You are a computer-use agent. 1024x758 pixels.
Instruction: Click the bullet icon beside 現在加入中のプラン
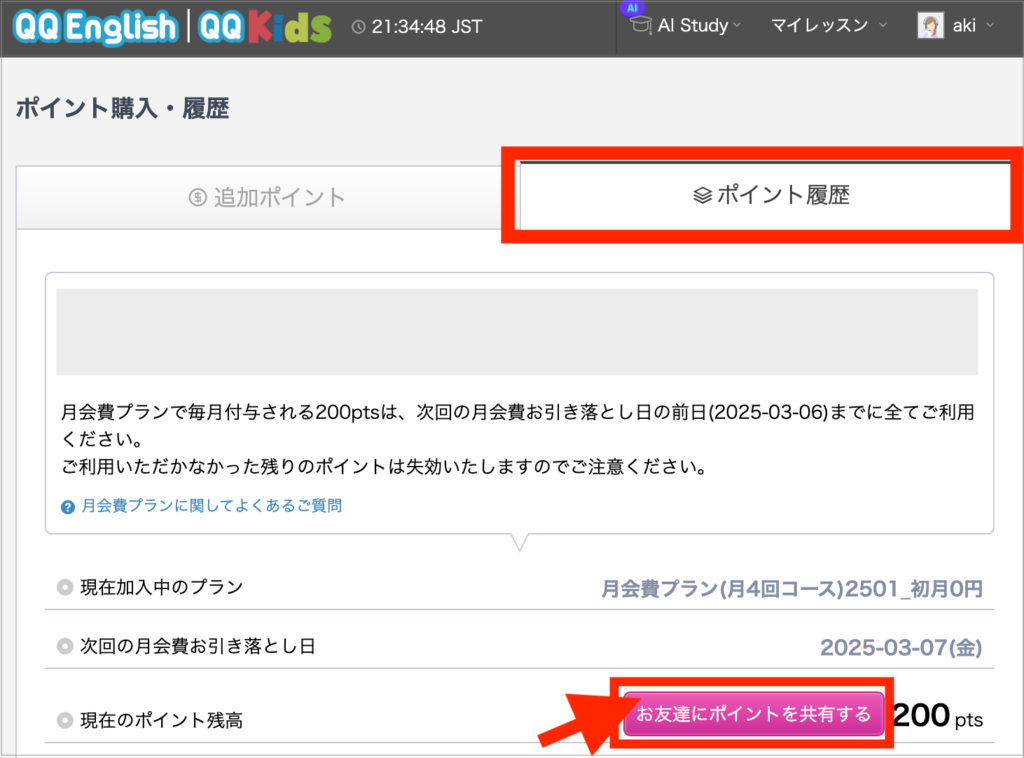coord(65,588)
